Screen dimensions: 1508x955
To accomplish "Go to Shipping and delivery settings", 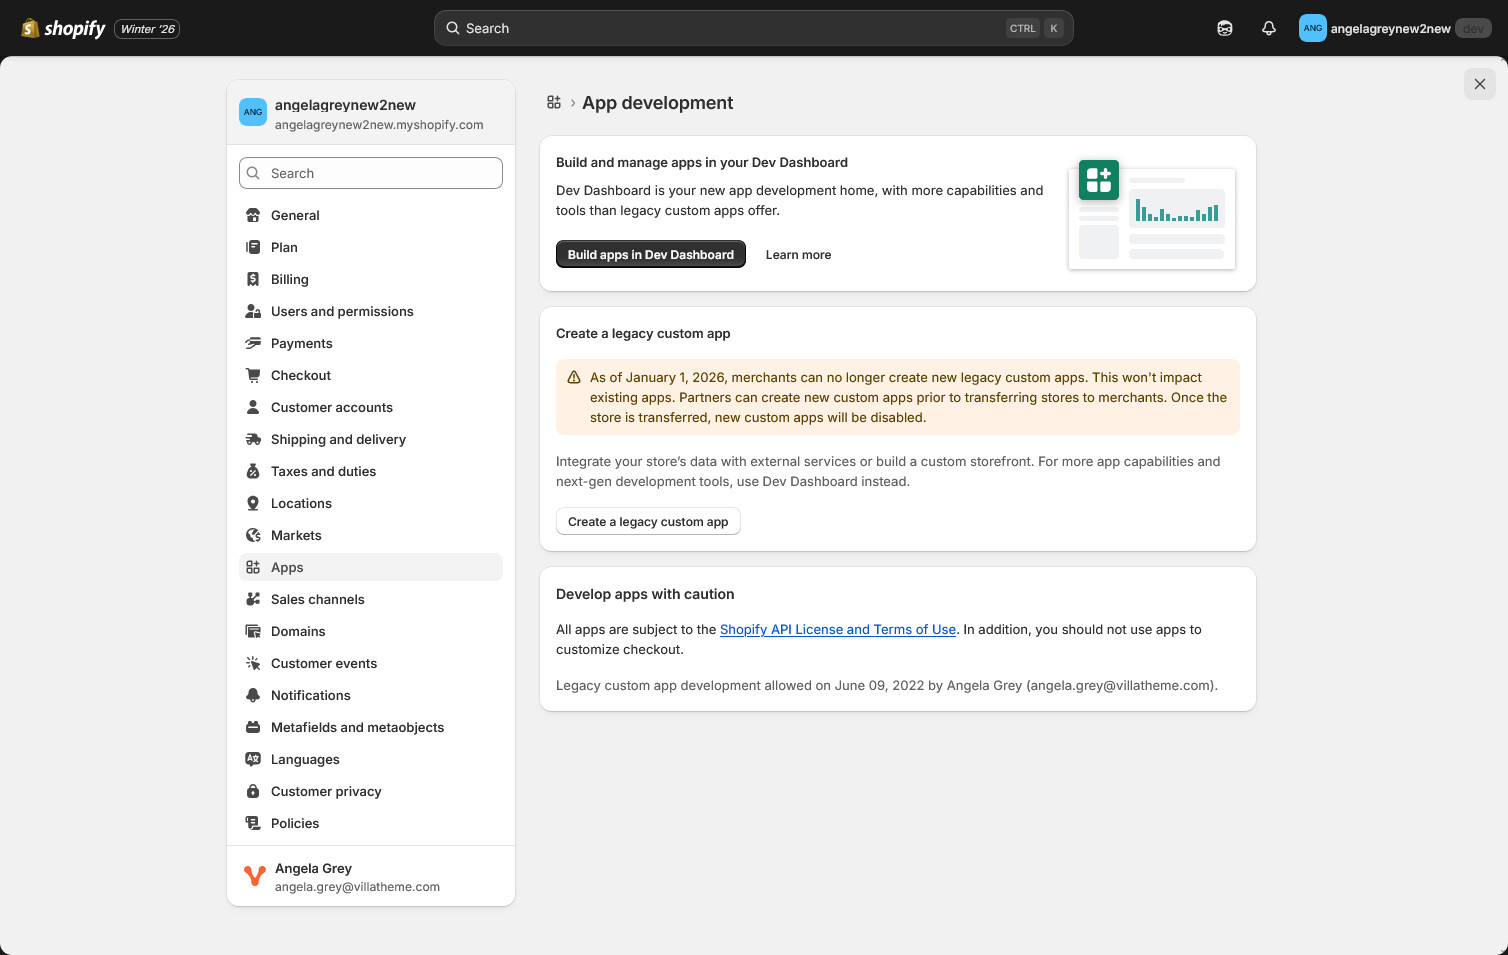I will (338, 439).
